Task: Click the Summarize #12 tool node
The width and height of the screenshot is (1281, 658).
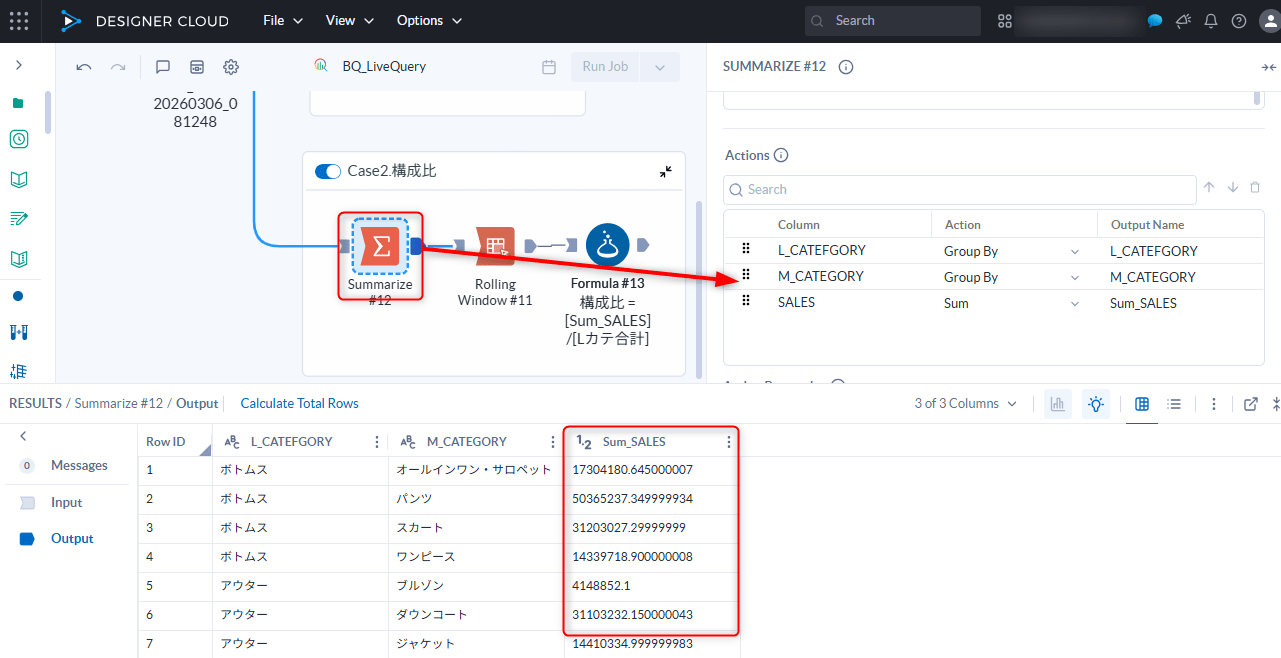Action: click(380, 246)
